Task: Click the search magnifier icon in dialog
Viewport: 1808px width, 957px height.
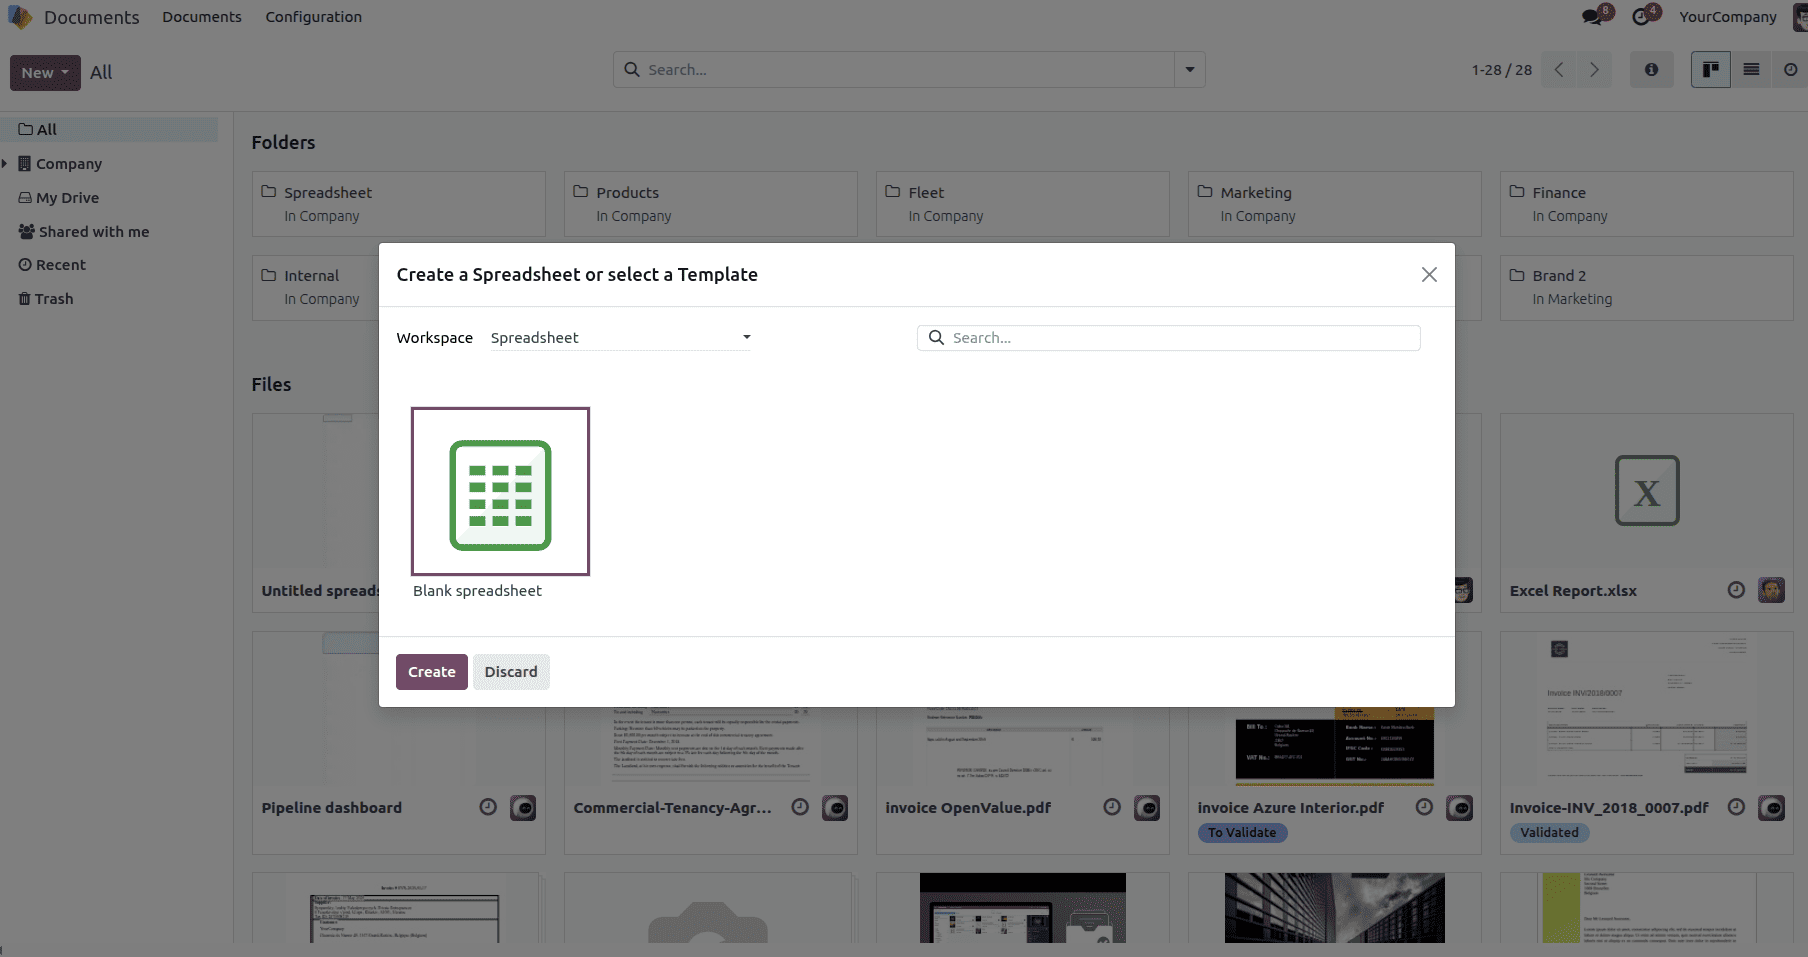Action: (936, 338)
